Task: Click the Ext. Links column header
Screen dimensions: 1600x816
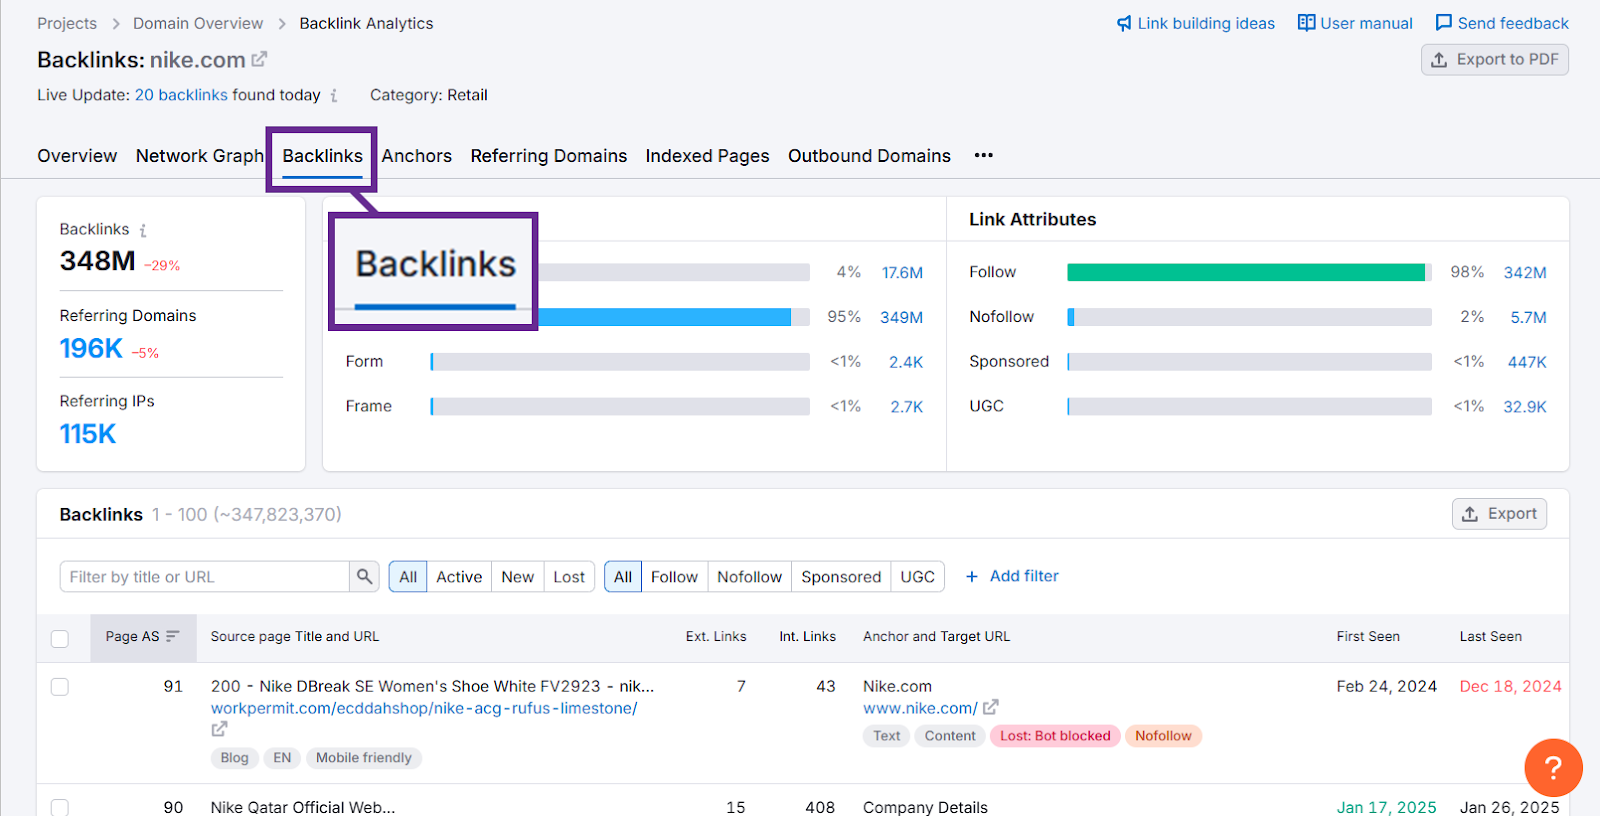Action: (716, 637)
